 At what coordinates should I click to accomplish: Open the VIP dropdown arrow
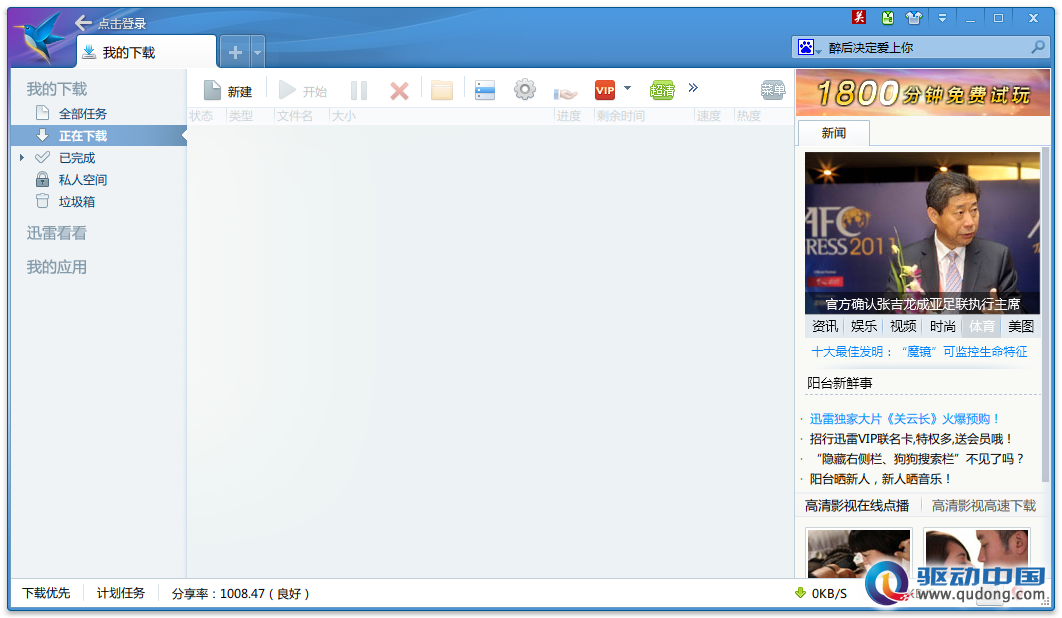(x=627, y=88)
